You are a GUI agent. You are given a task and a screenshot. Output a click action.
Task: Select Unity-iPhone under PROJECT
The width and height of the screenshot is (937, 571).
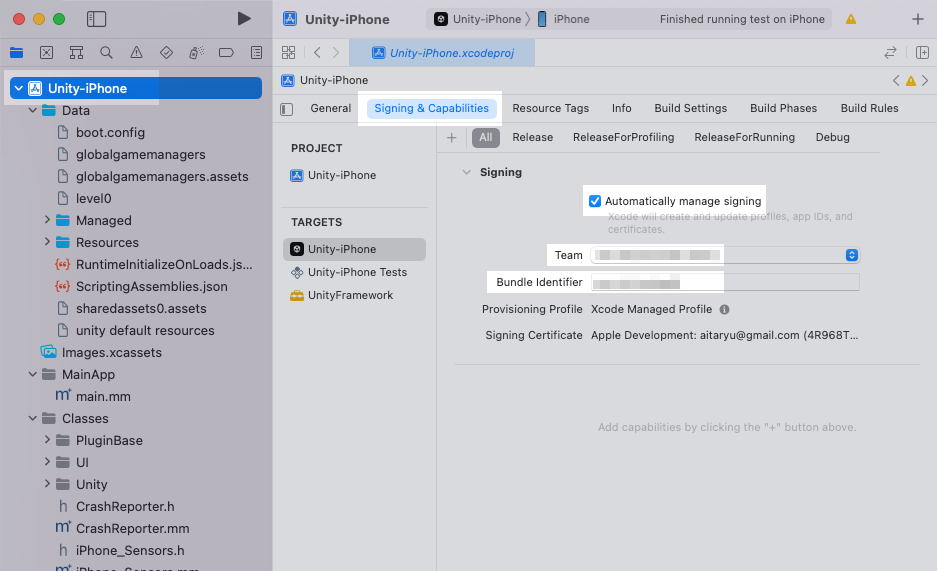333,175
